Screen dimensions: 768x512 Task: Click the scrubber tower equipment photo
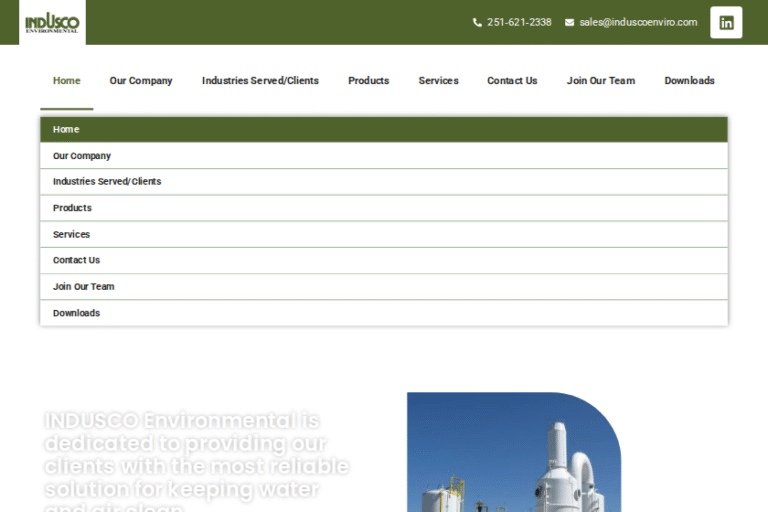513,455
